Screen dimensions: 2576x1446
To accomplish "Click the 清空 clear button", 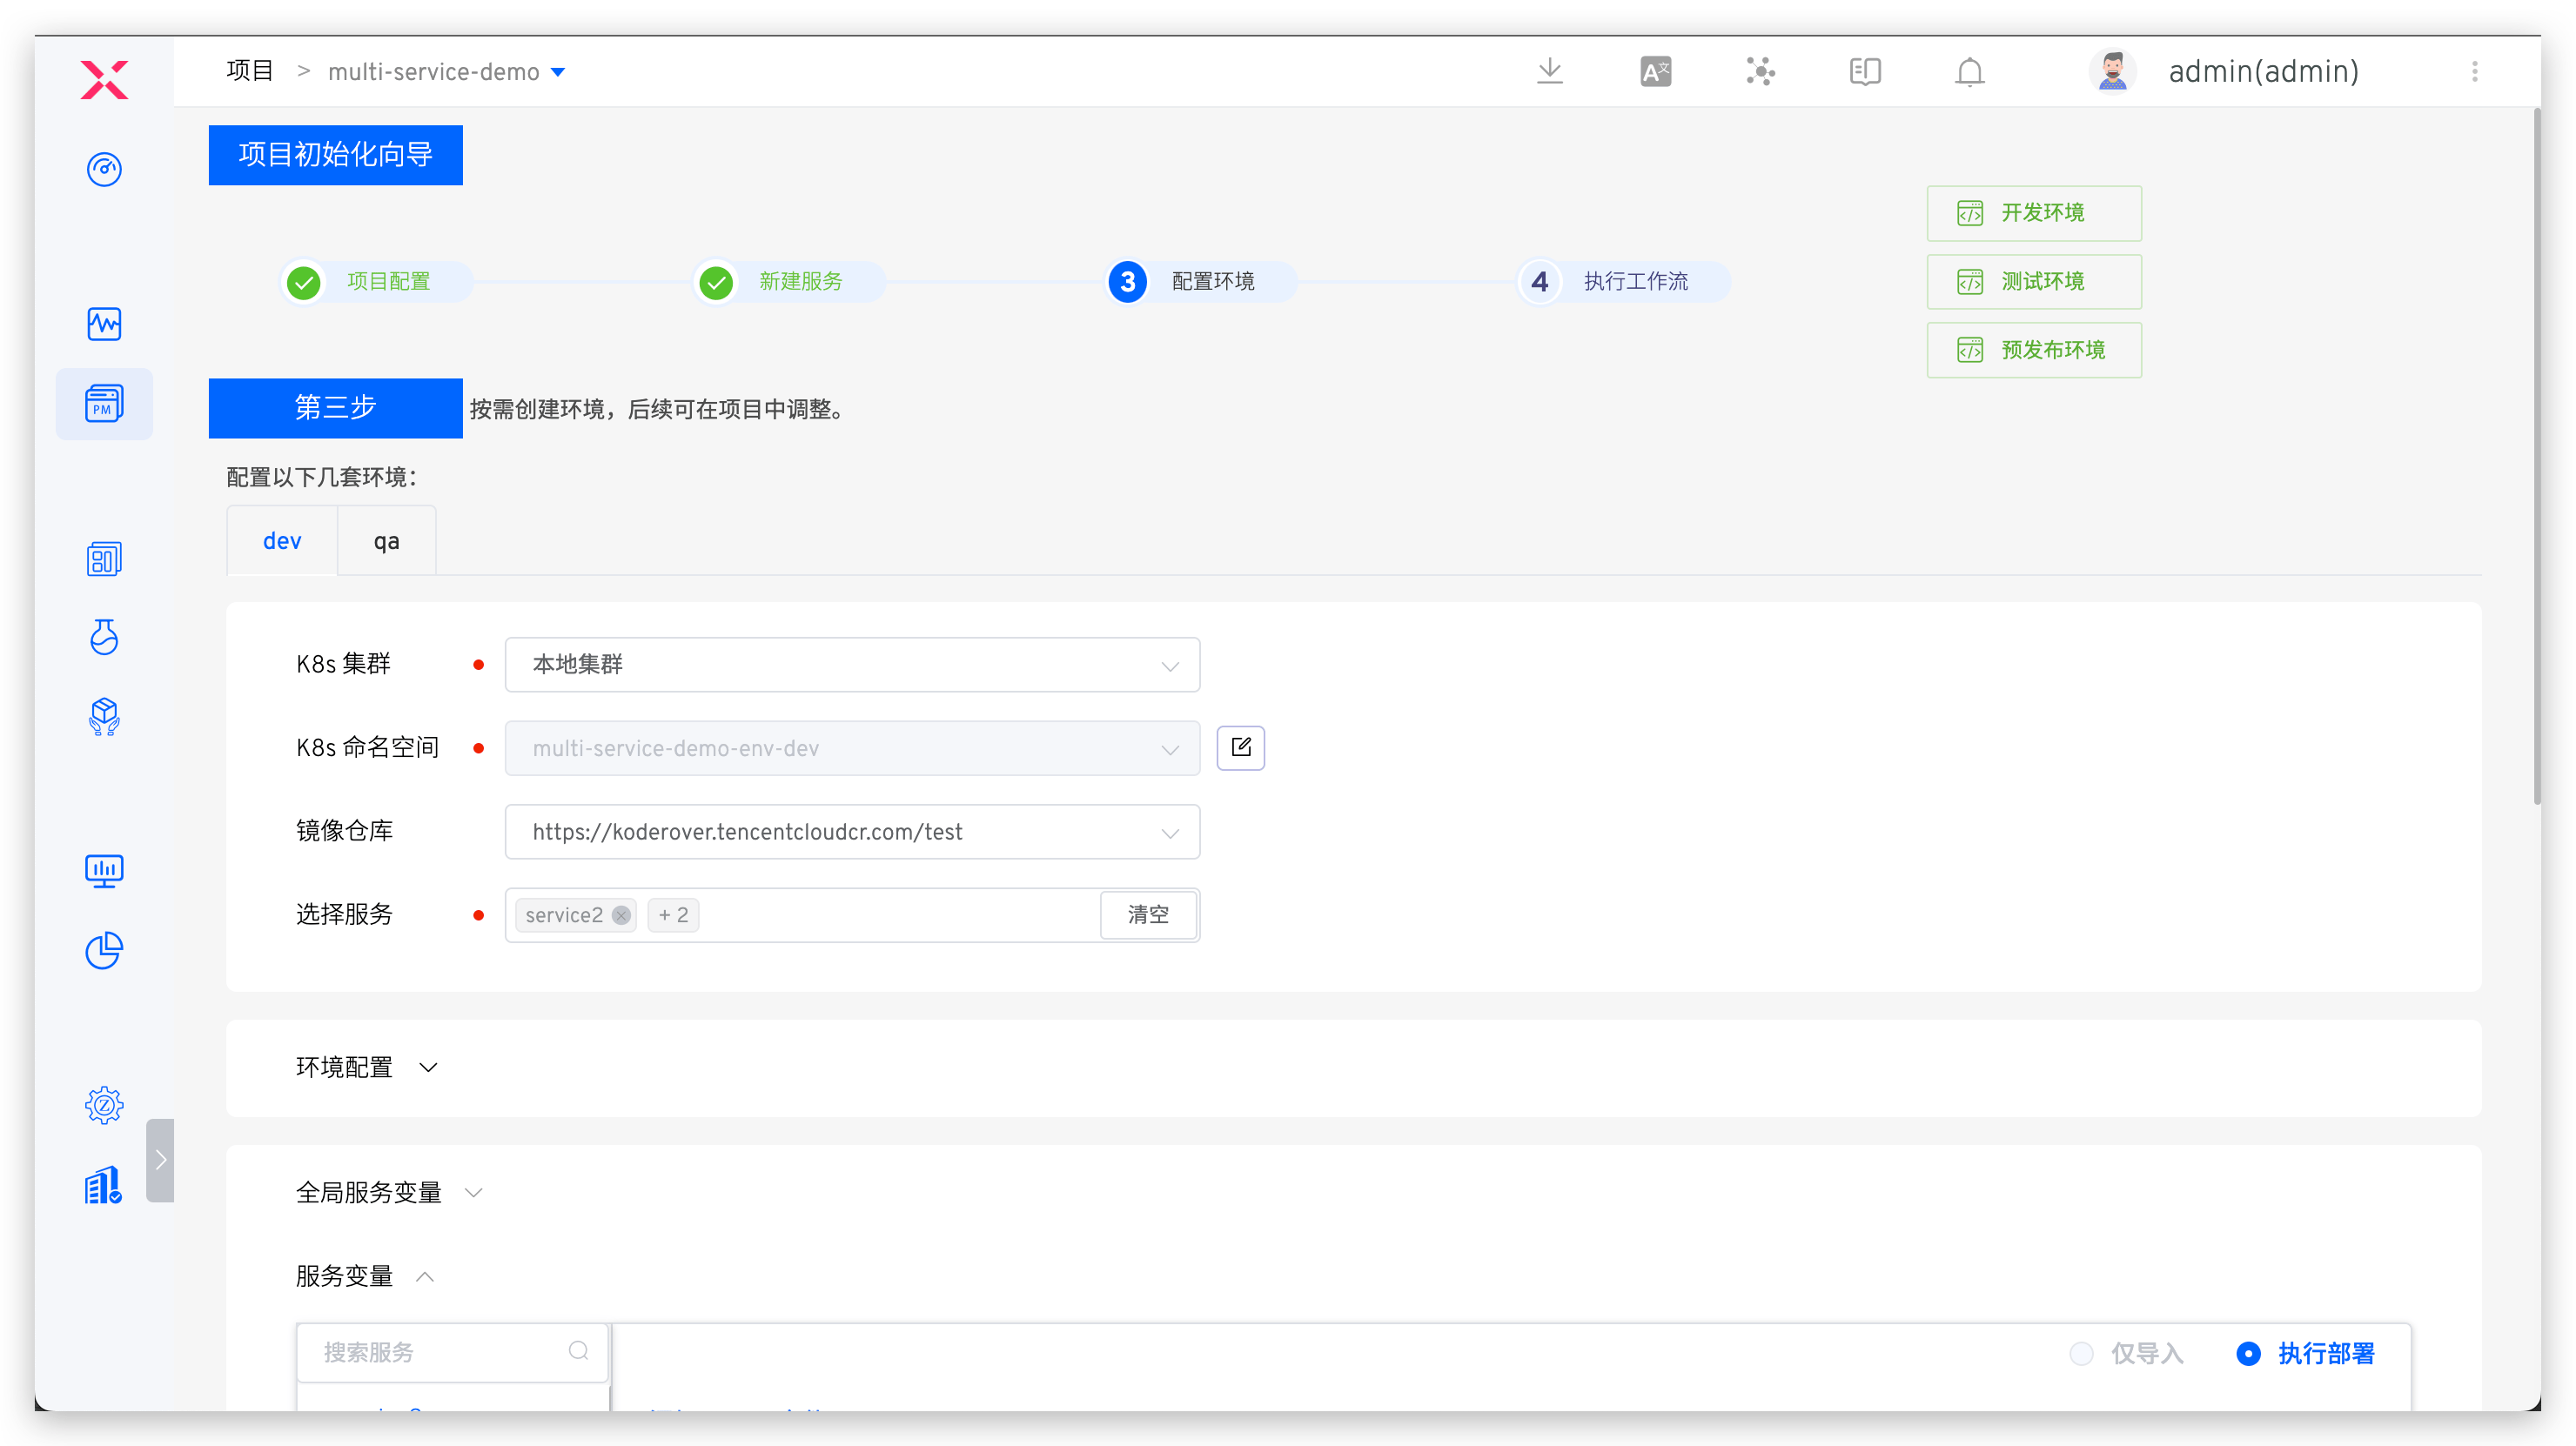I will [1148, 915].
